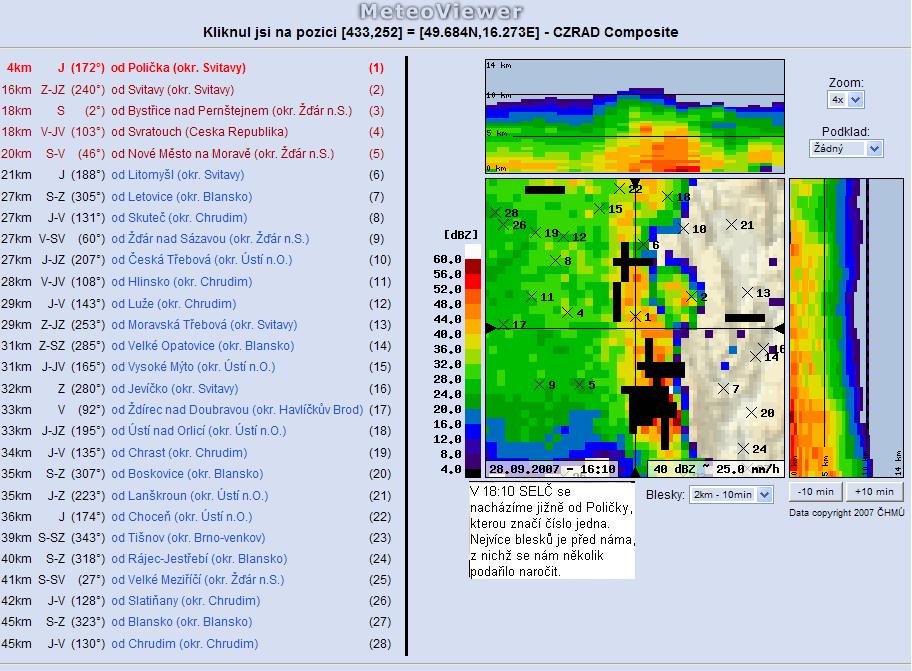The width and height of the screenshot is (912, 671).
Task: Open the 'od Polička (okr. Svitavy)' link
Action: 179,67
